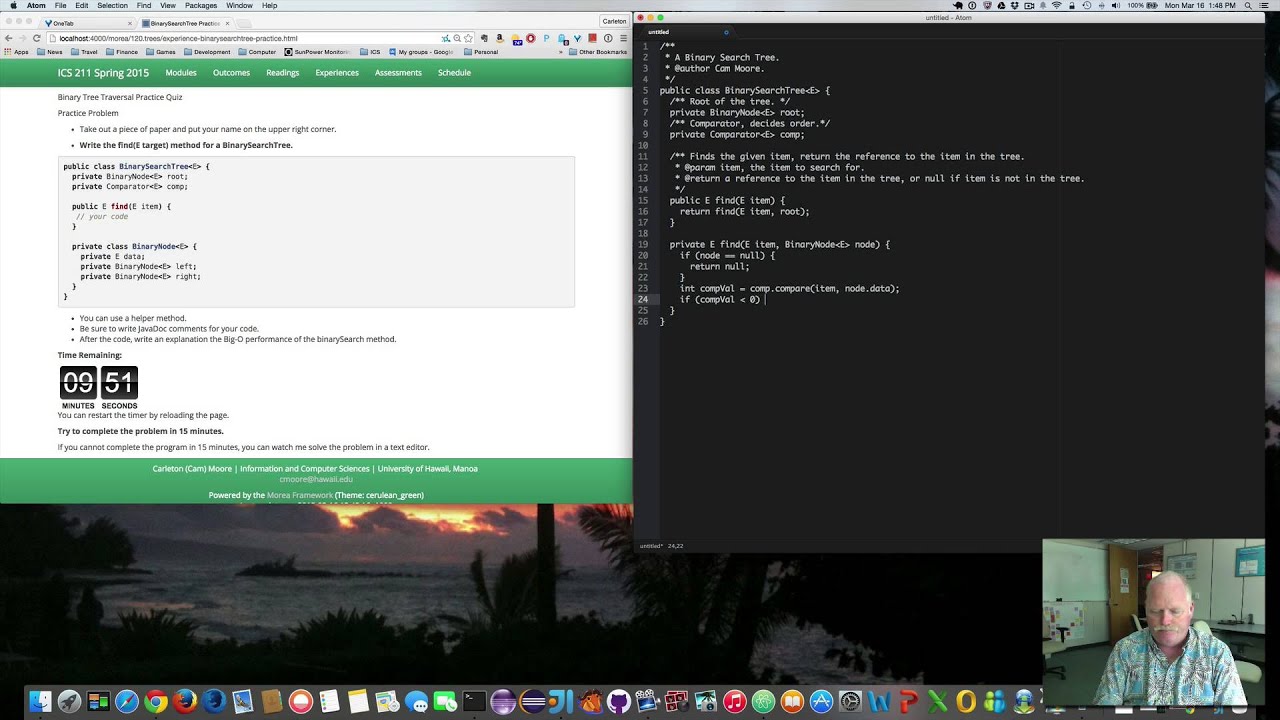
Task: Open the Outcomes page in site navbar
Action: coord(231,73)
